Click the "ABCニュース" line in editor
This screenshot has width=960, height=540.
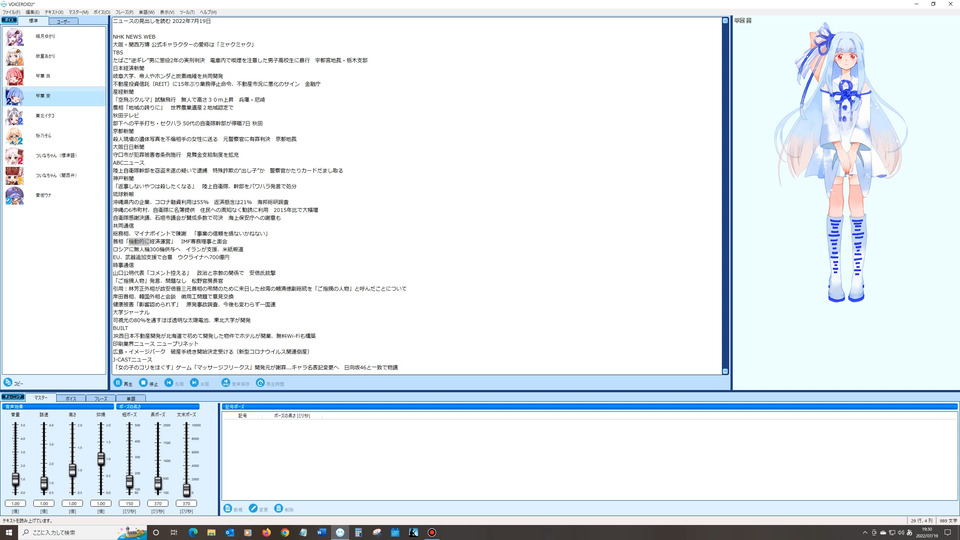click(x=129, y=163)
